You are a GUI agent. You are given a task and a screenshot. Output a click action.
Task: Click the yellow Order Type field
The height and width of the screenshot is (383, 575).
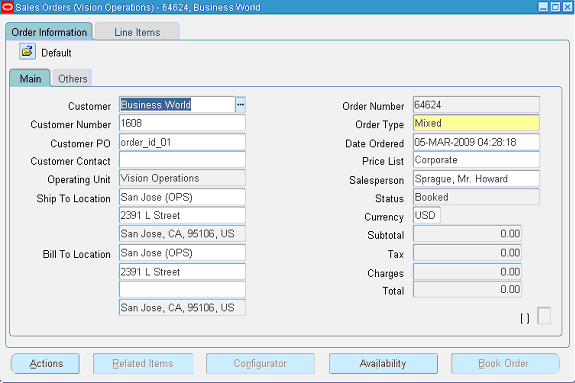click(x=476, y=123)
